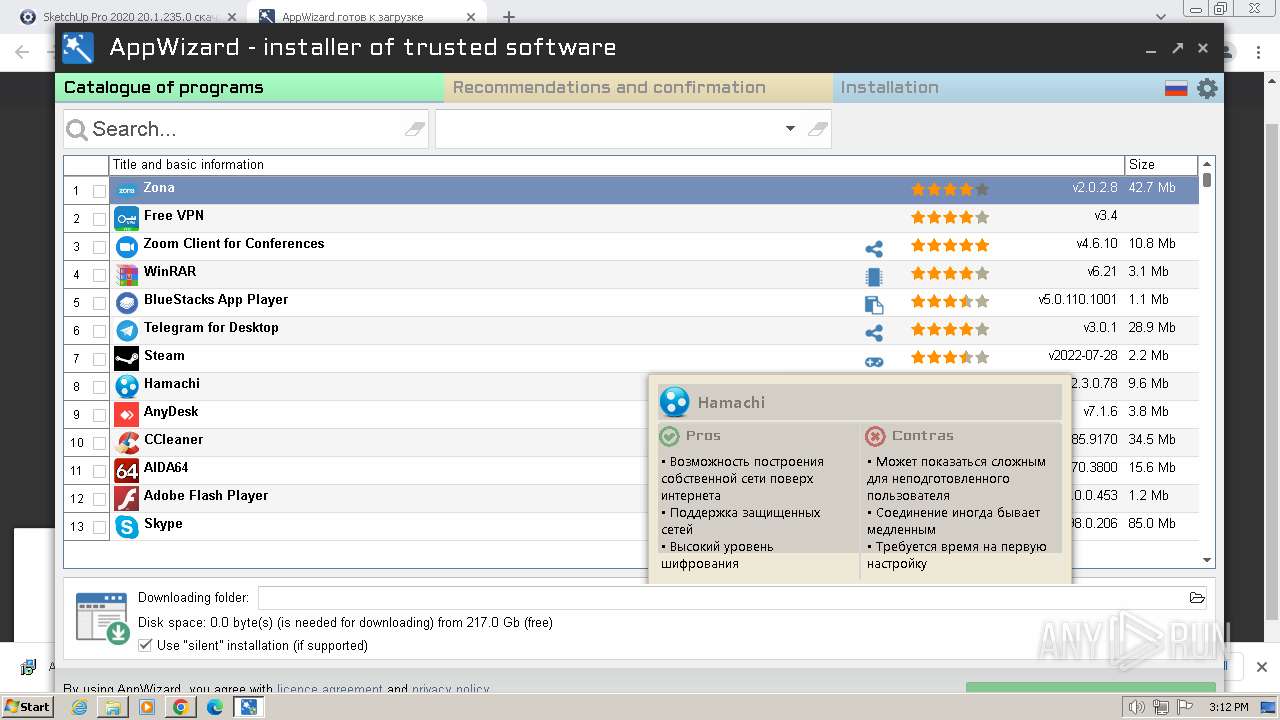This screenshot has width=1280, height=720.
Task: Click in the Search programs field
Action: pos(245,129)
